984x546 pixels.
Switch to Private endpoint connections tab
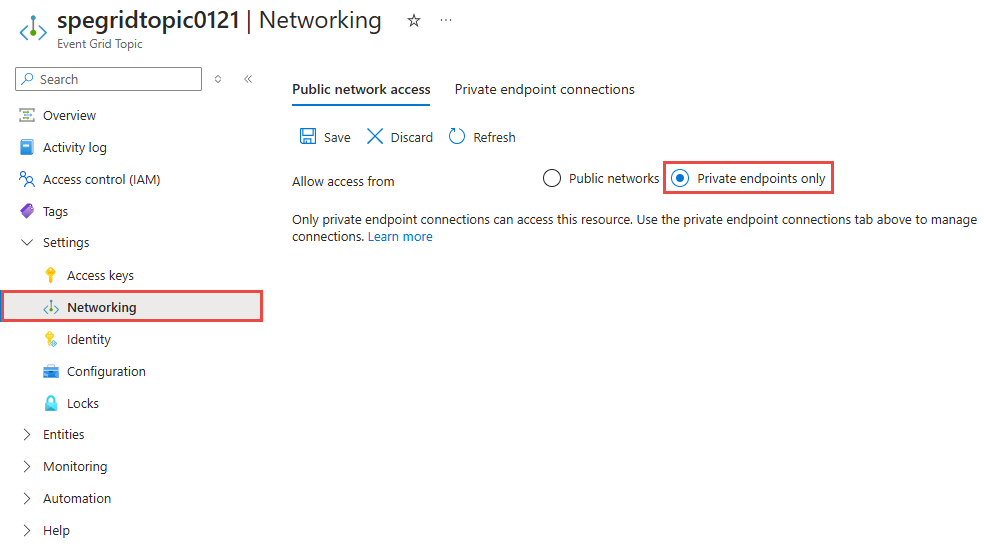point(544,90)
